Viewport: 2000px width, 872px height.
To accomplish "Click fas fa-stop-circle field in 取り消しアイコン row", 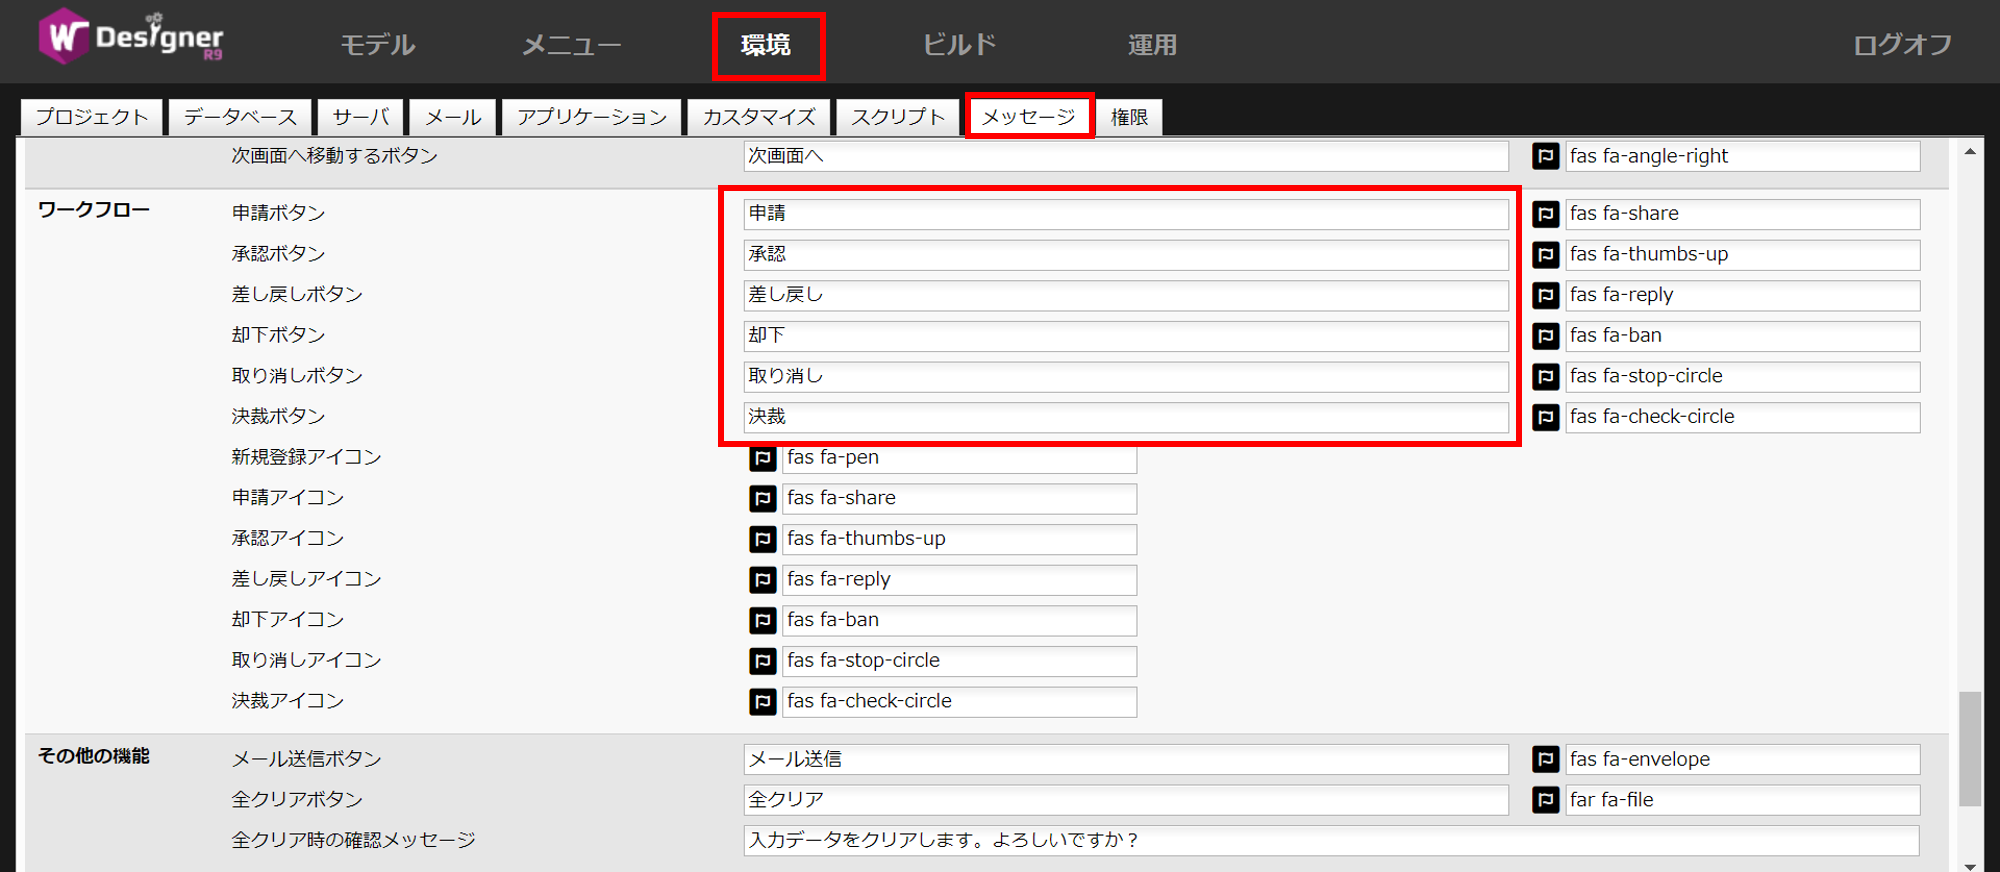I will point(959,661).
